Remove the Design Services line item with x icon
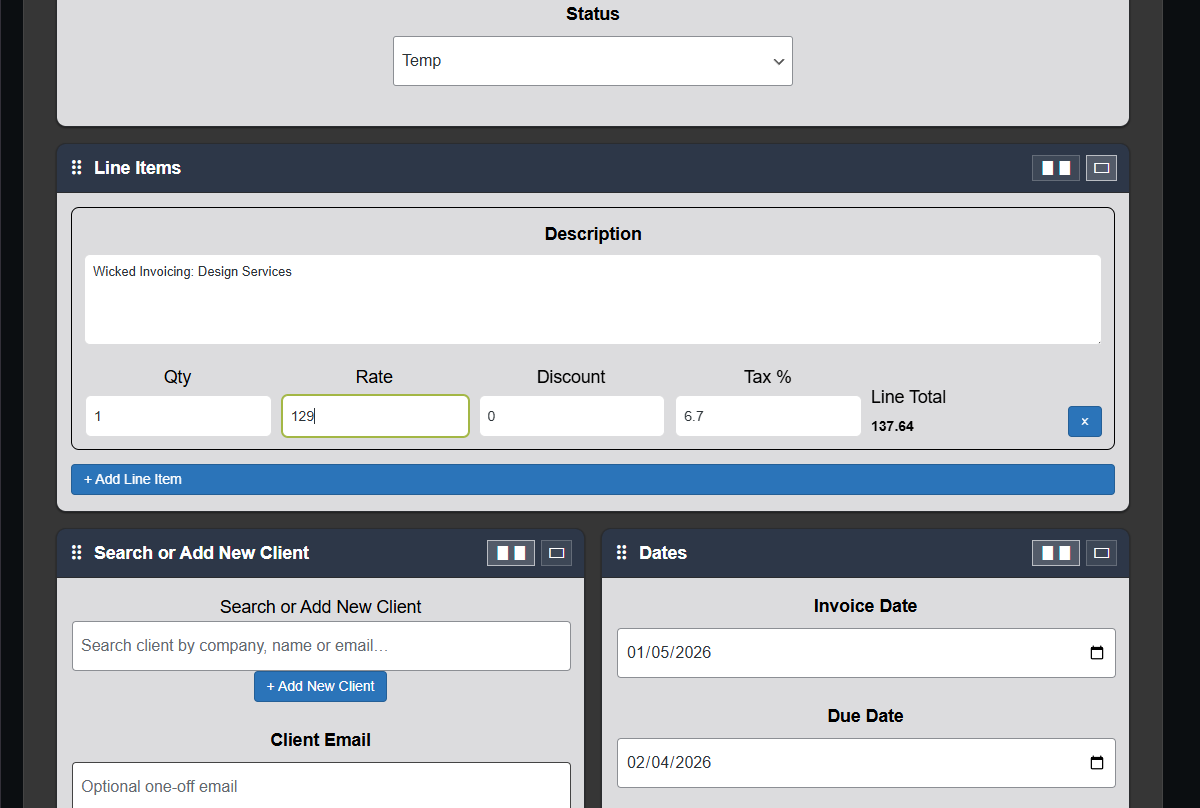The image size is (1200, 808). (1084, 421)
